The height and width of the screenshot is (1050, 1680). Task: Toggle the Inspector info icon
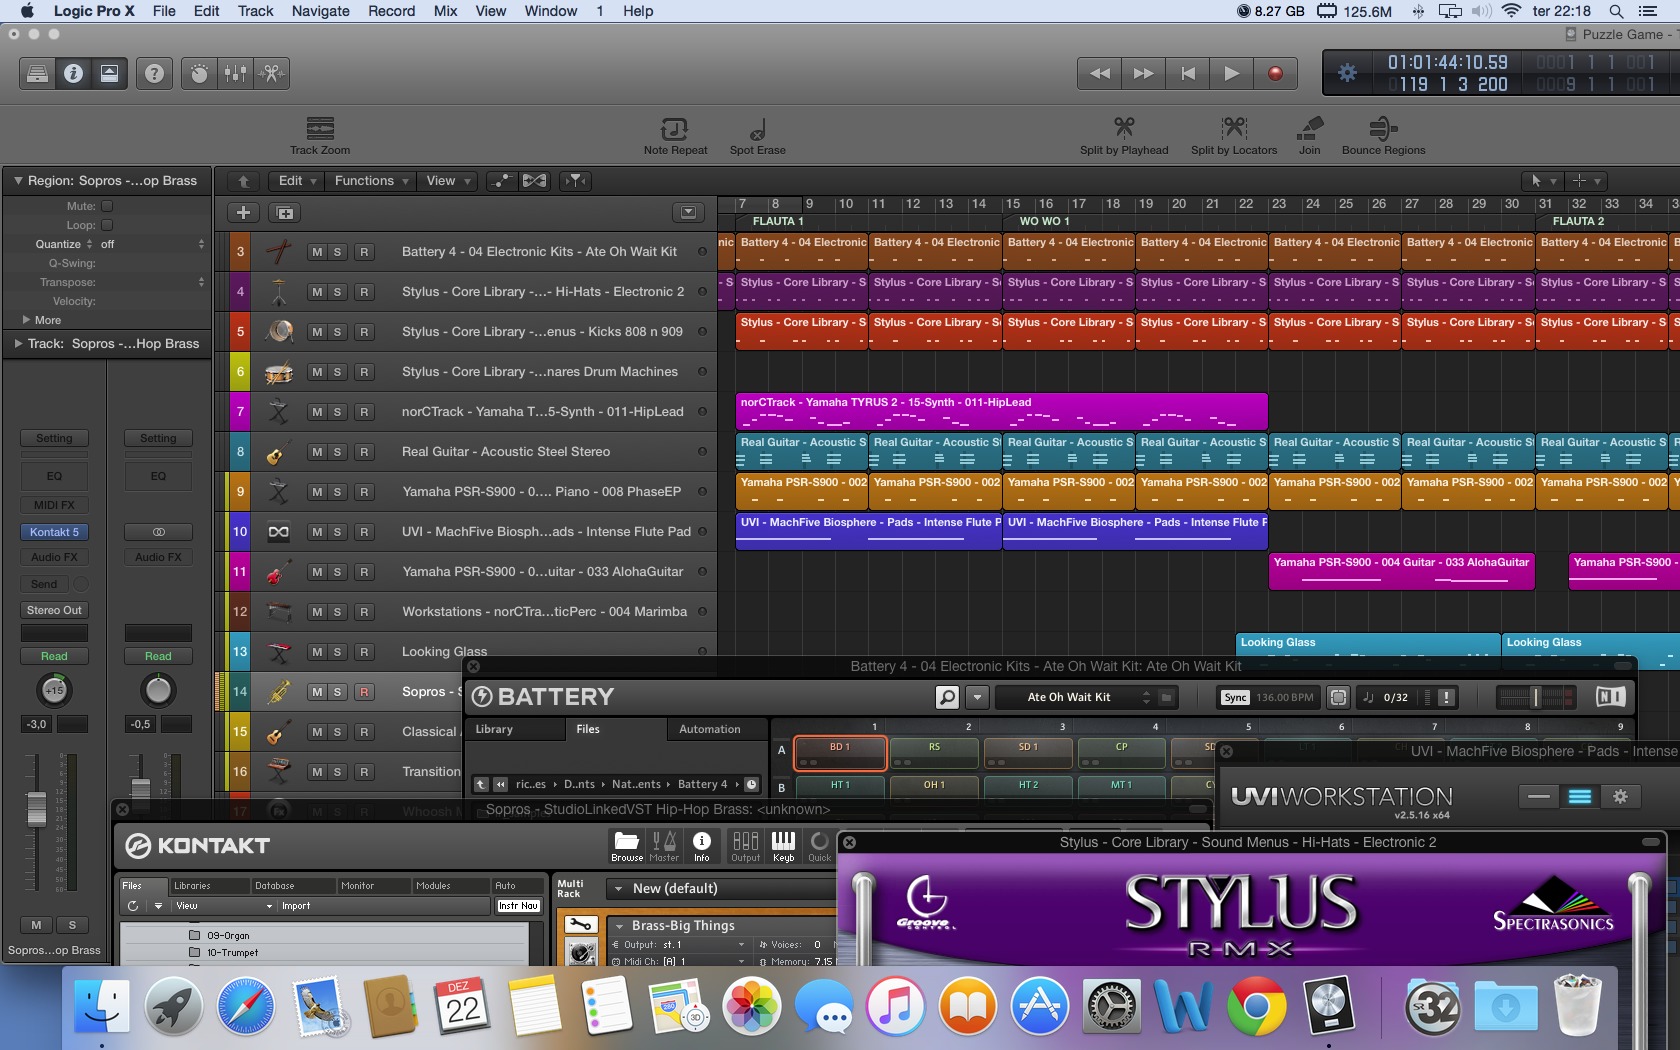pos(73,73)
